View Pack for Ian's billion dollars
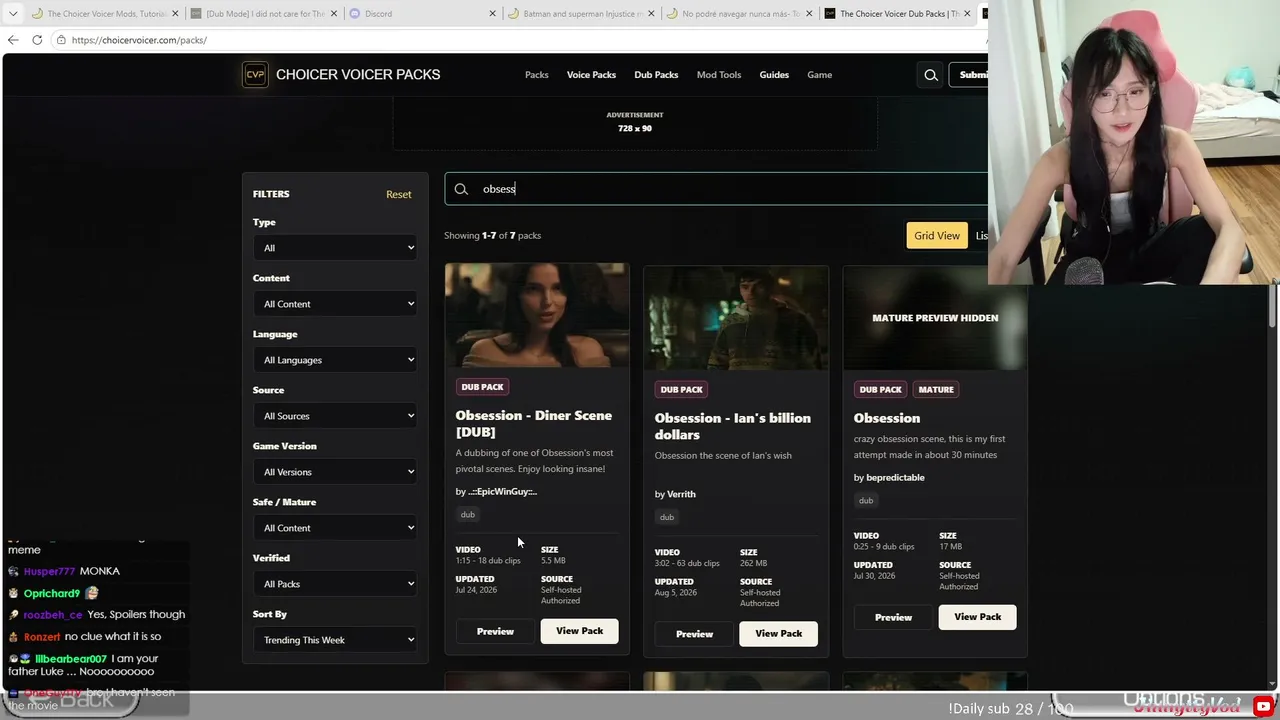Screen dimensions: 1280x720 tap(779, 634)
